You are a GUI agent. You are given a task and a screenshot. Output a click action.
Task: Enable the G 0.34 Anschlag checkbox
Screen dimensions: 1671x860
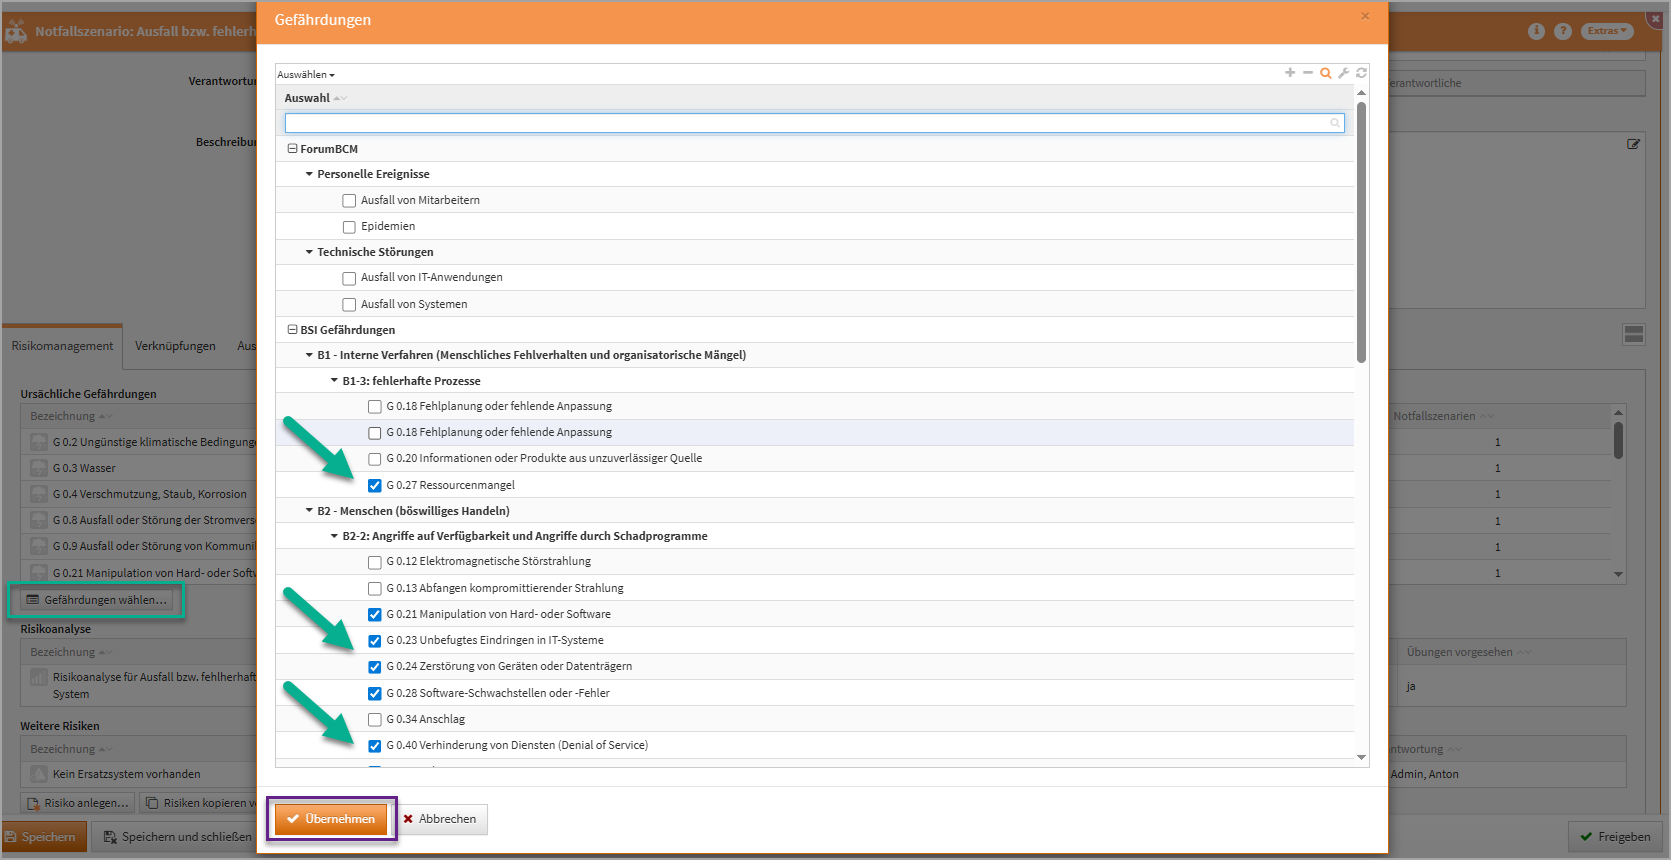pyautogui.click(x=375, y=720)
